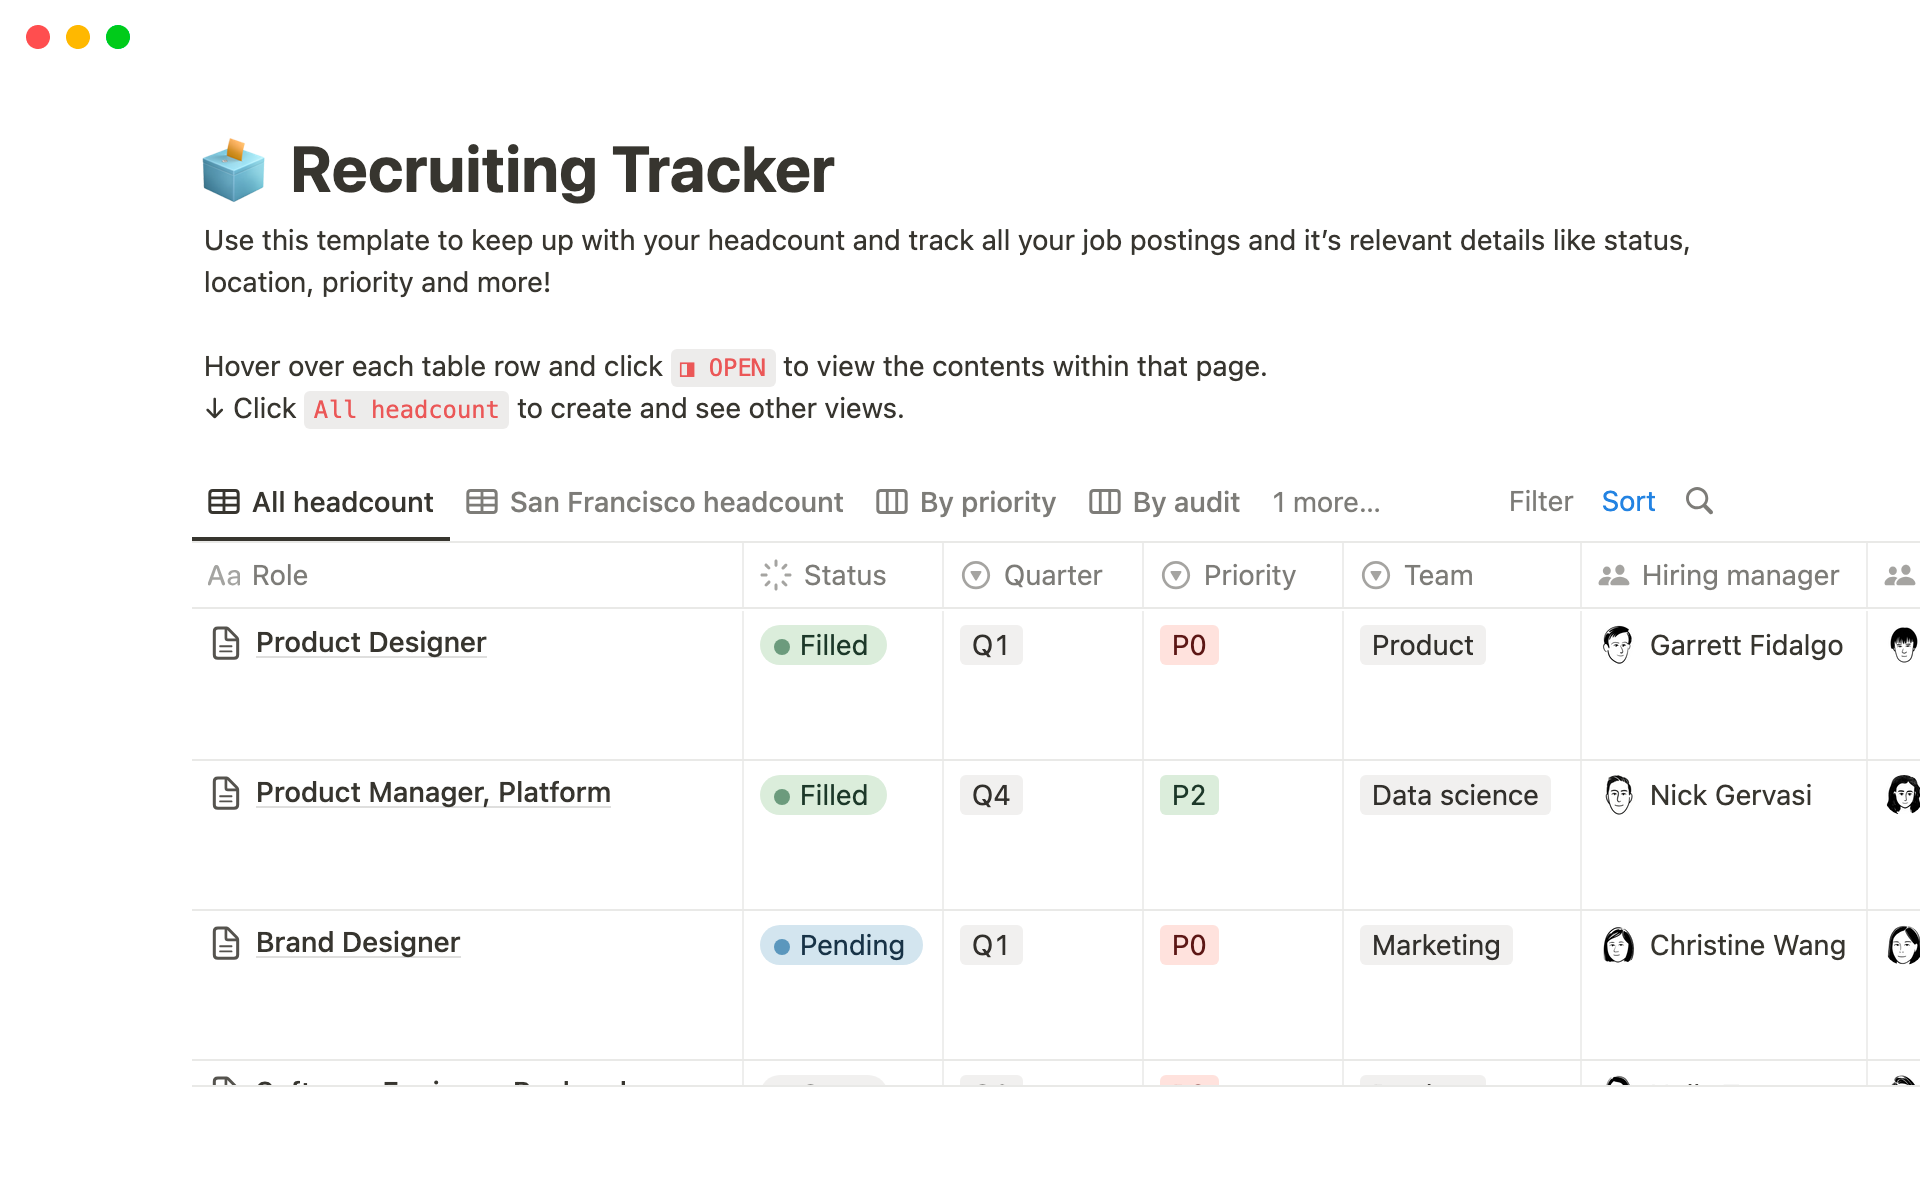1920x1200 pixels.
Task: Click the Product Designer page icon
Action: [226, 643]
